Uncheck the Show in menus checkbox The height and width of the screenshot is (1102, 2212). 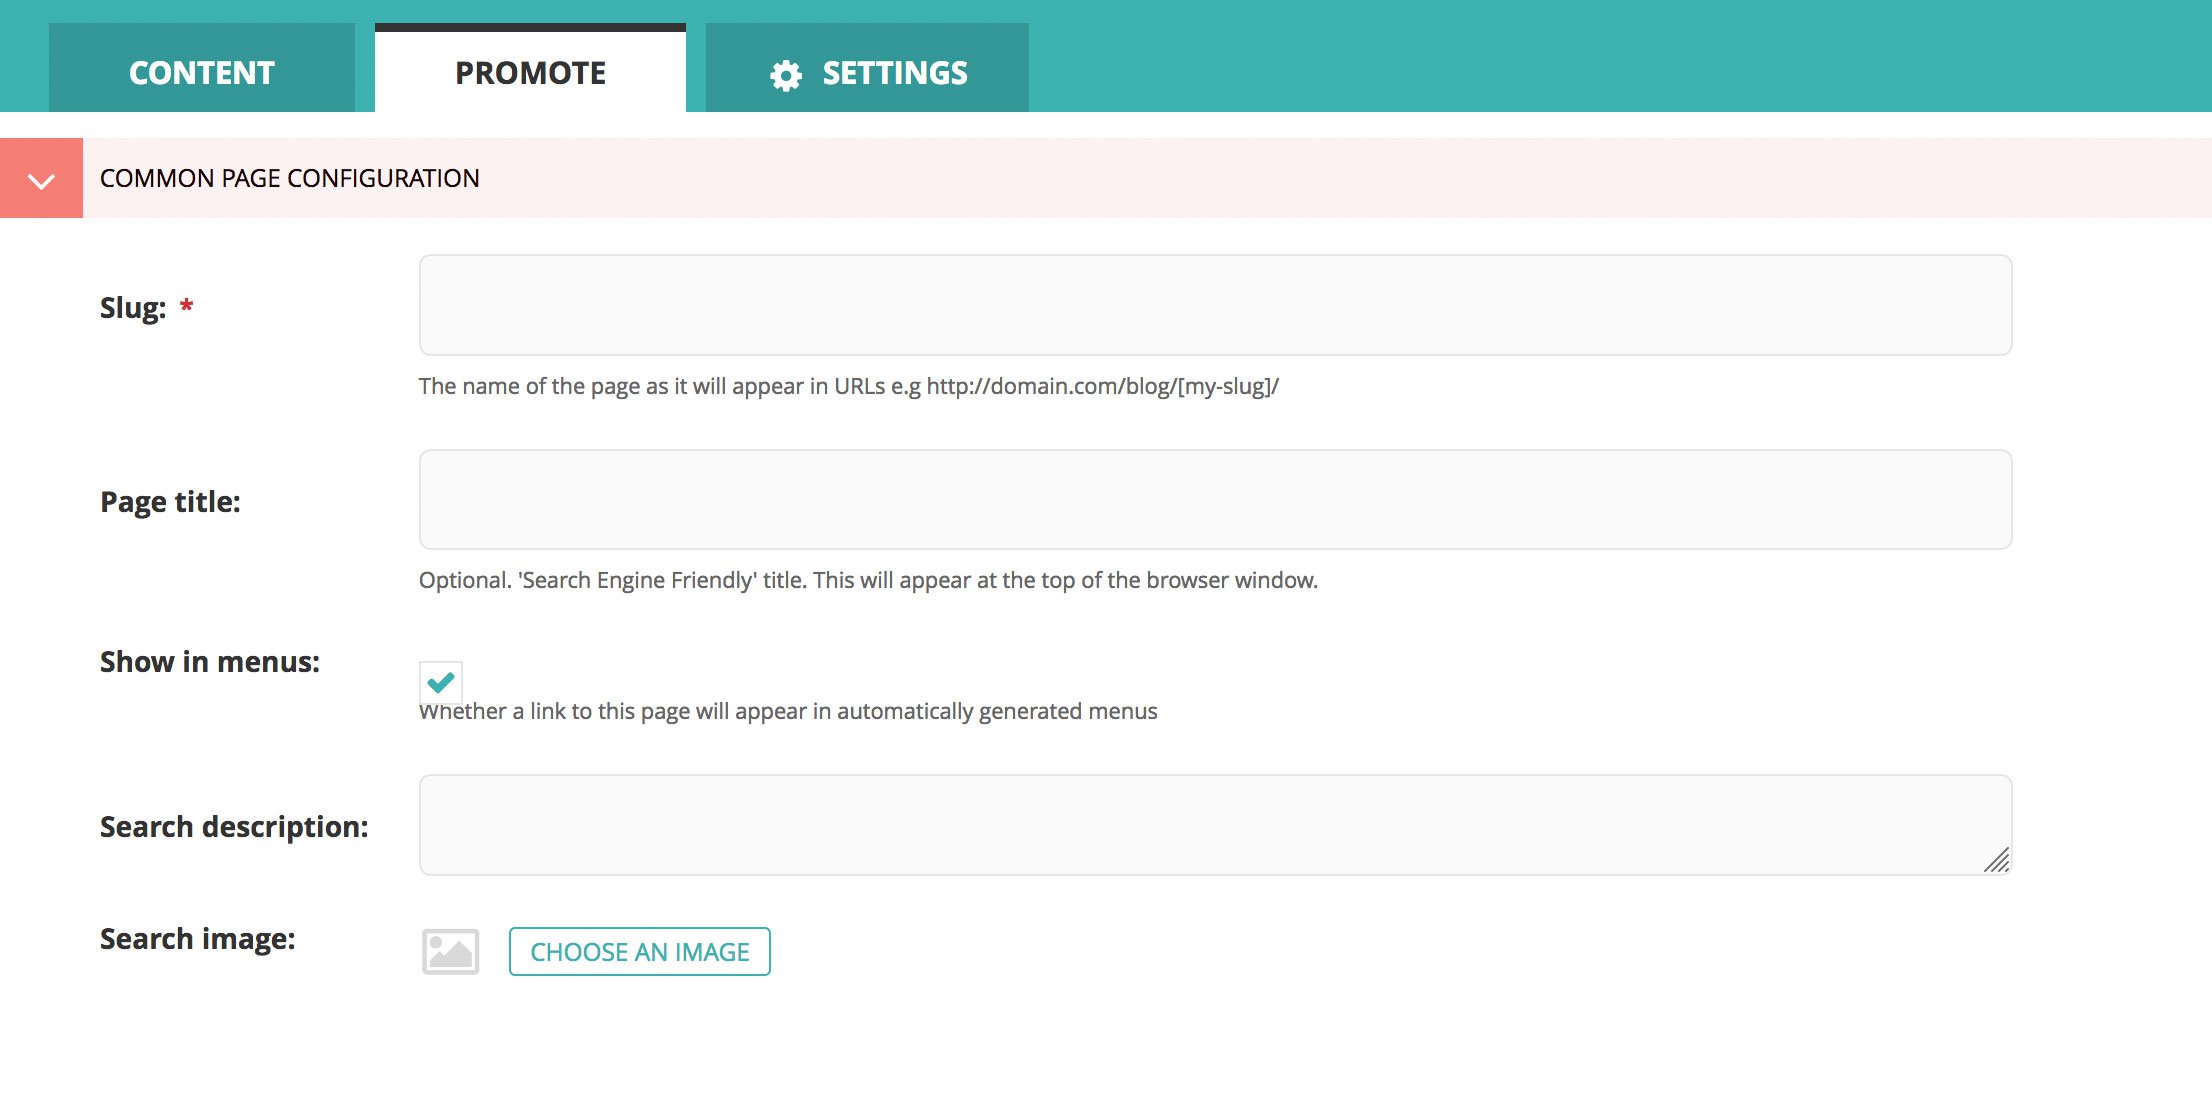click(441, 682)
